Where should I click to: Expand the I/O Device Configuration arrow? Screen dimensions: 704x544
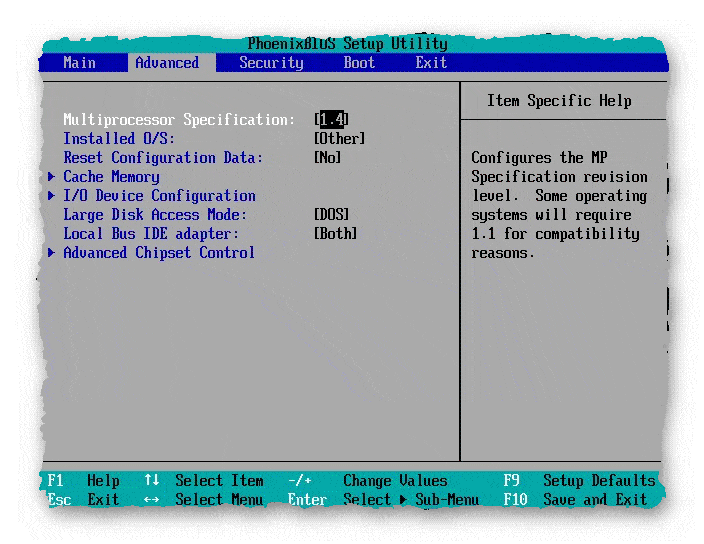coord(52,195)
